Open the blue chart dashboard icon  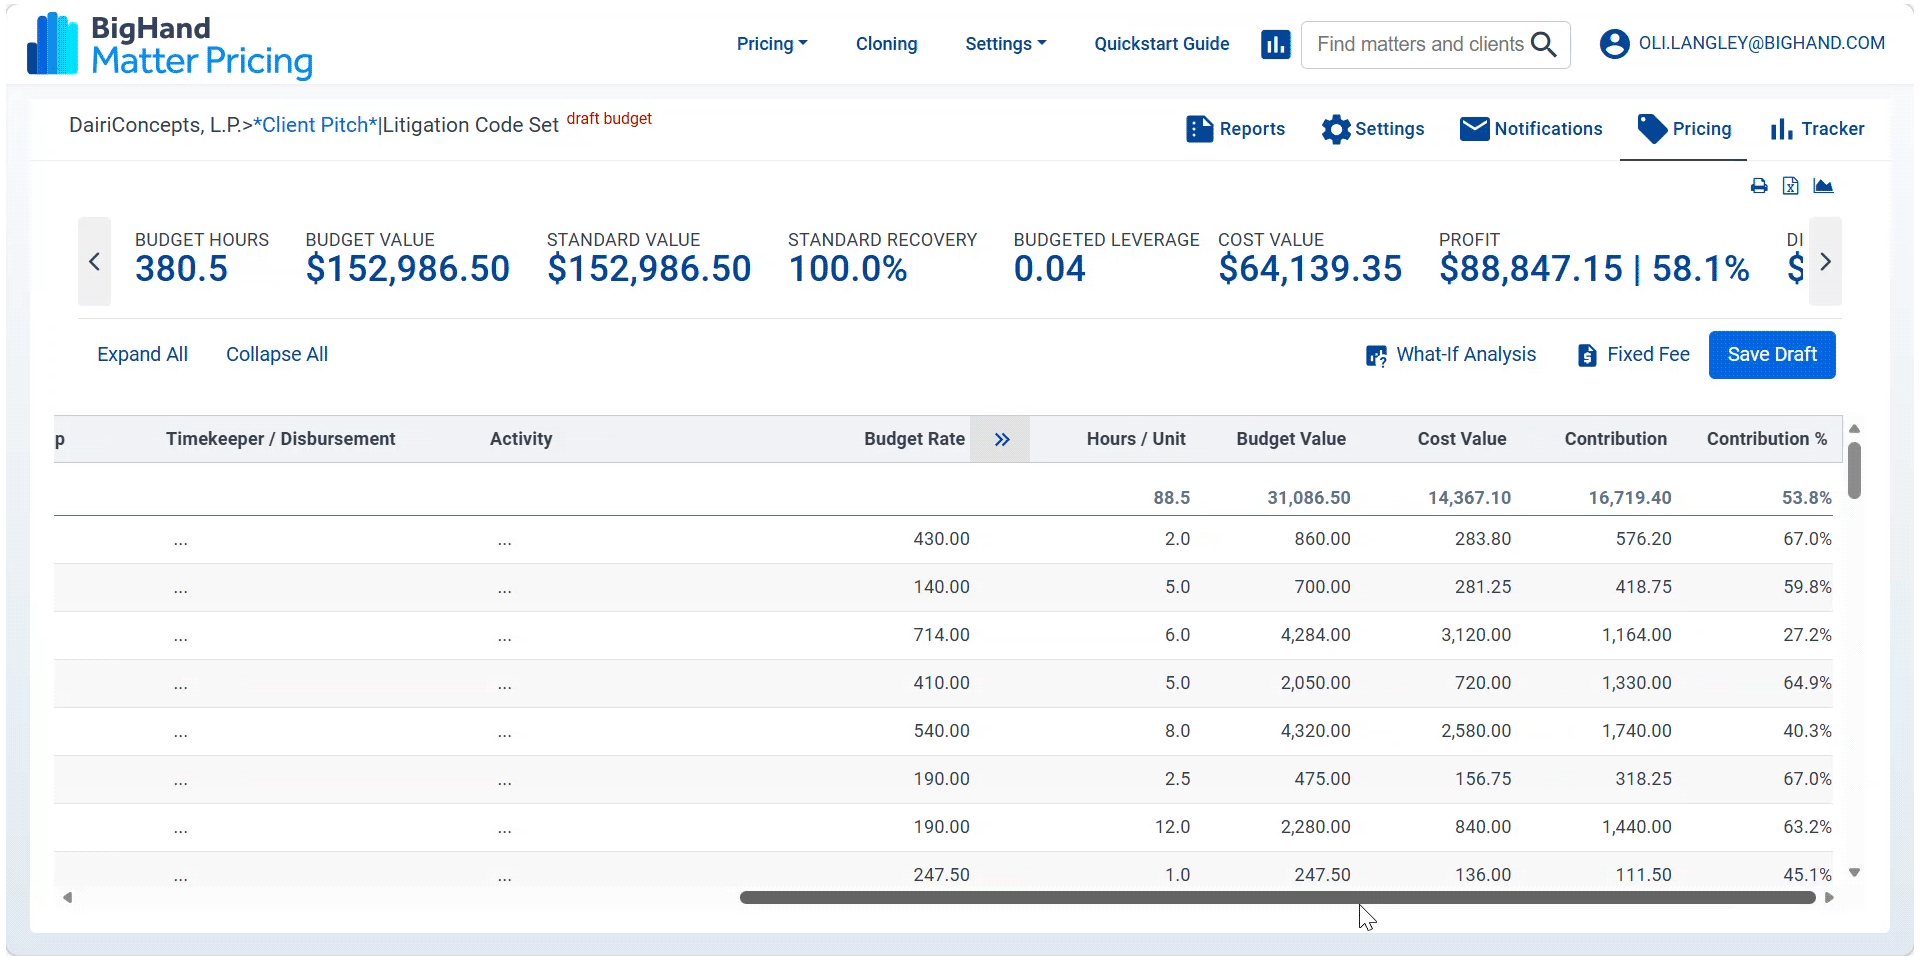1275,45
